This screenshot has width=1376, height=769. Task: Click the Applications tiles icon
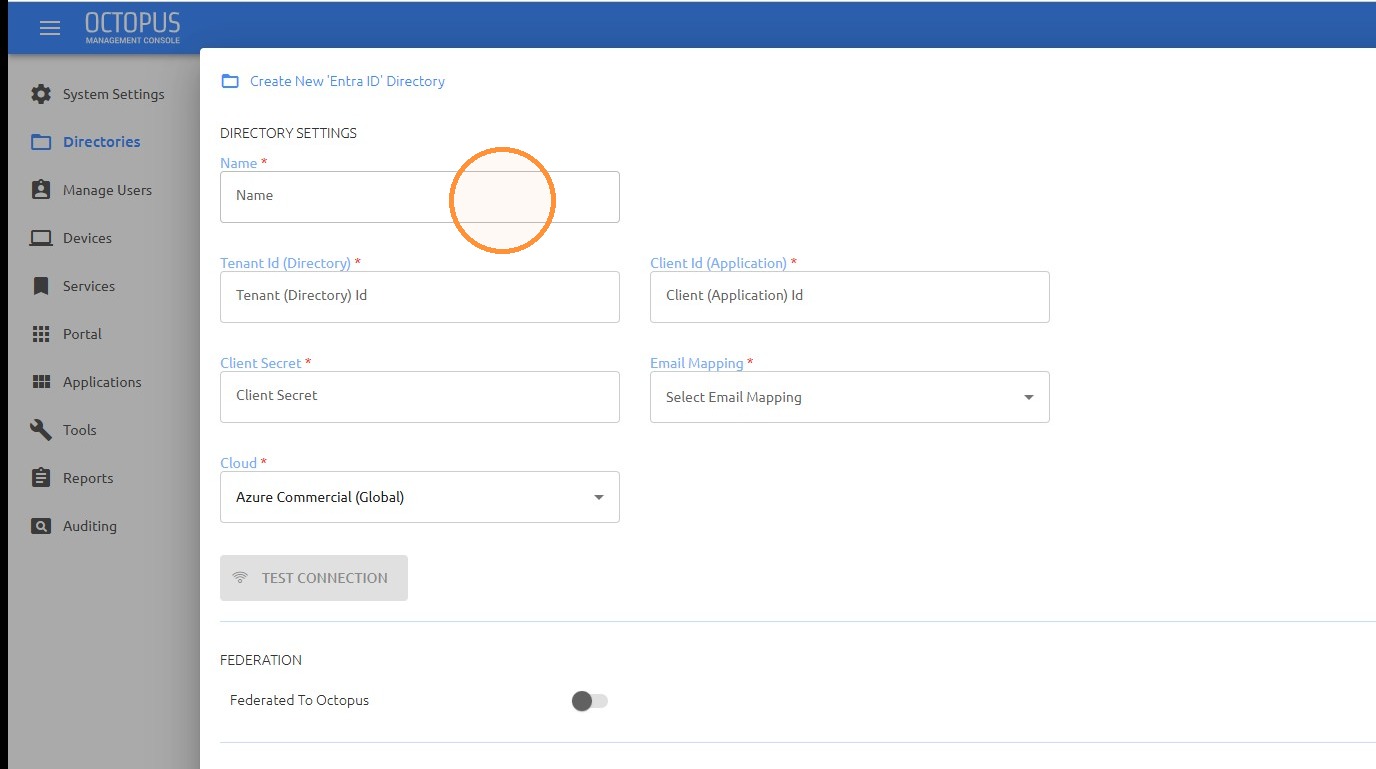(41, 382)
